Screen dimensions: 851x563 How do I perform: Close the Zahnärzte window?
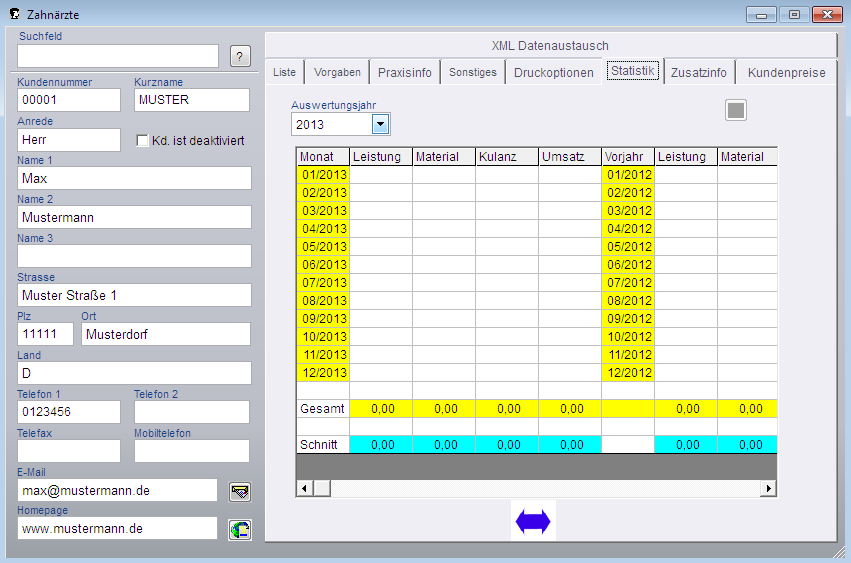coord(827,15)
